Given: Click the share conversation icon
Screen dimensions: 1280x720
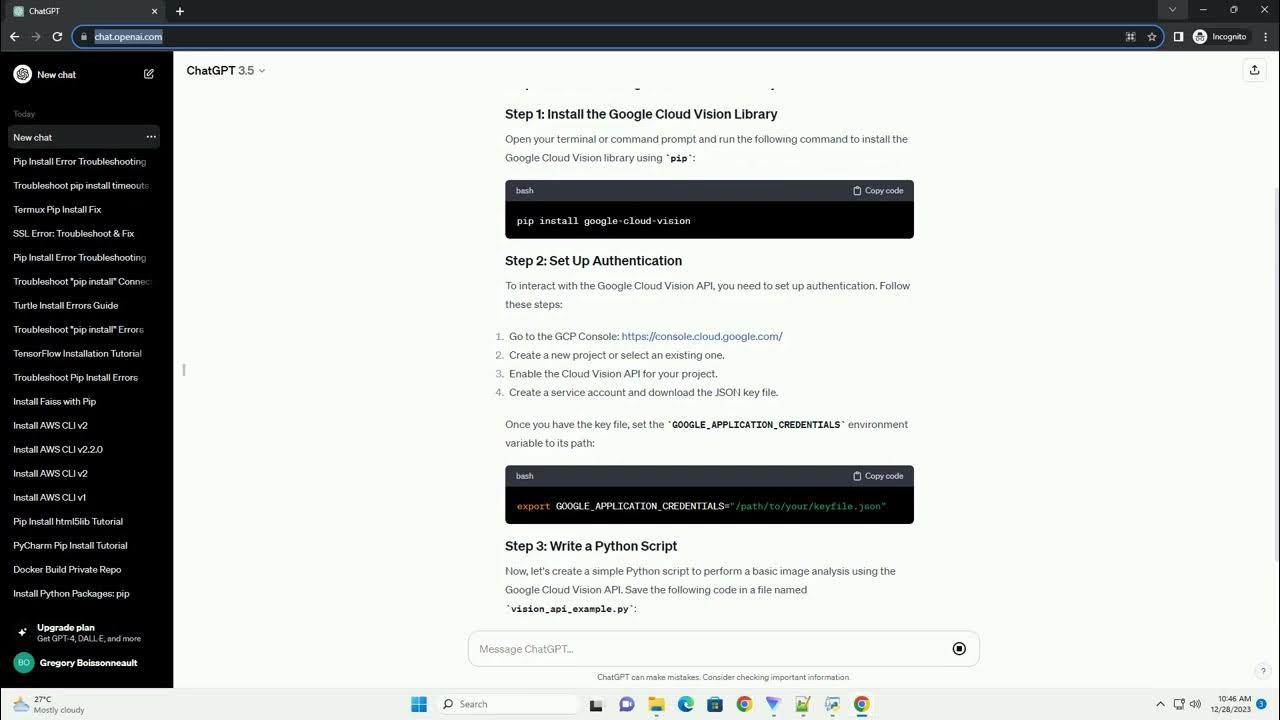Looking at the screenshot, I should tap(1254, 70).
